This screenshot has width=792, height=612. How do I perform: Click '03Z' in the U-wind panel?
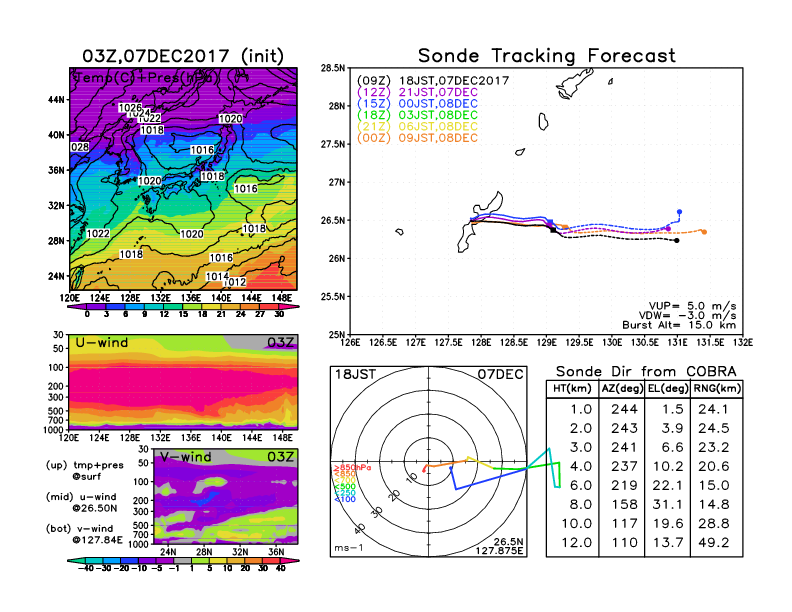point(280,343)
